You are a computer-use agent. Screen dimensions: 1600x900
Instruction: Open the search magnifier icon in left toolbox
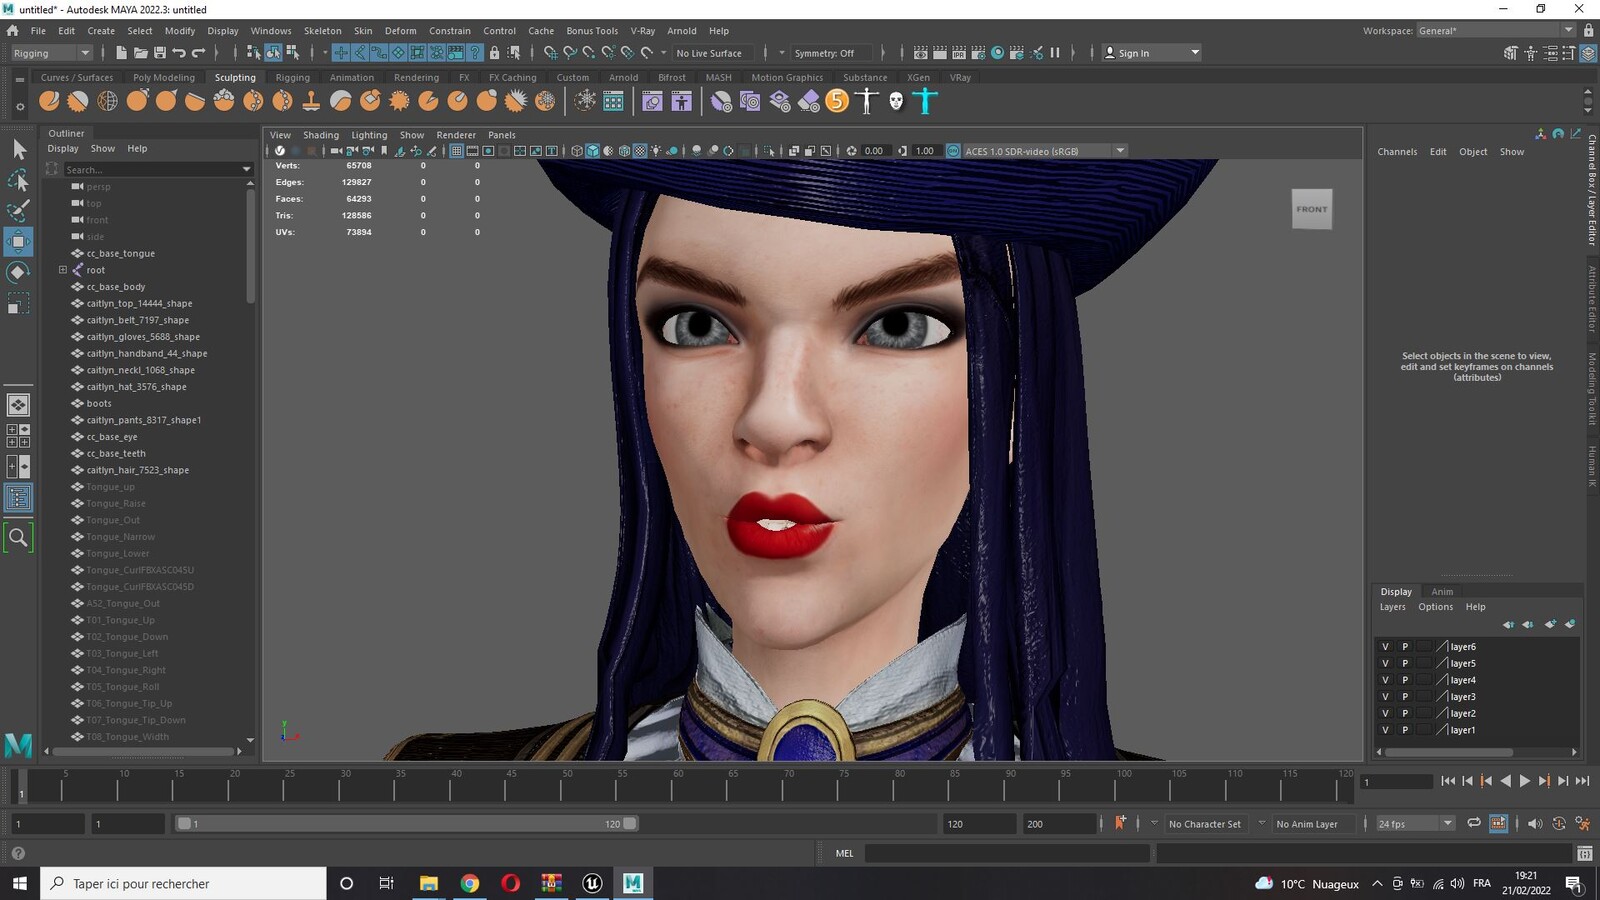[x=19, y=538]
